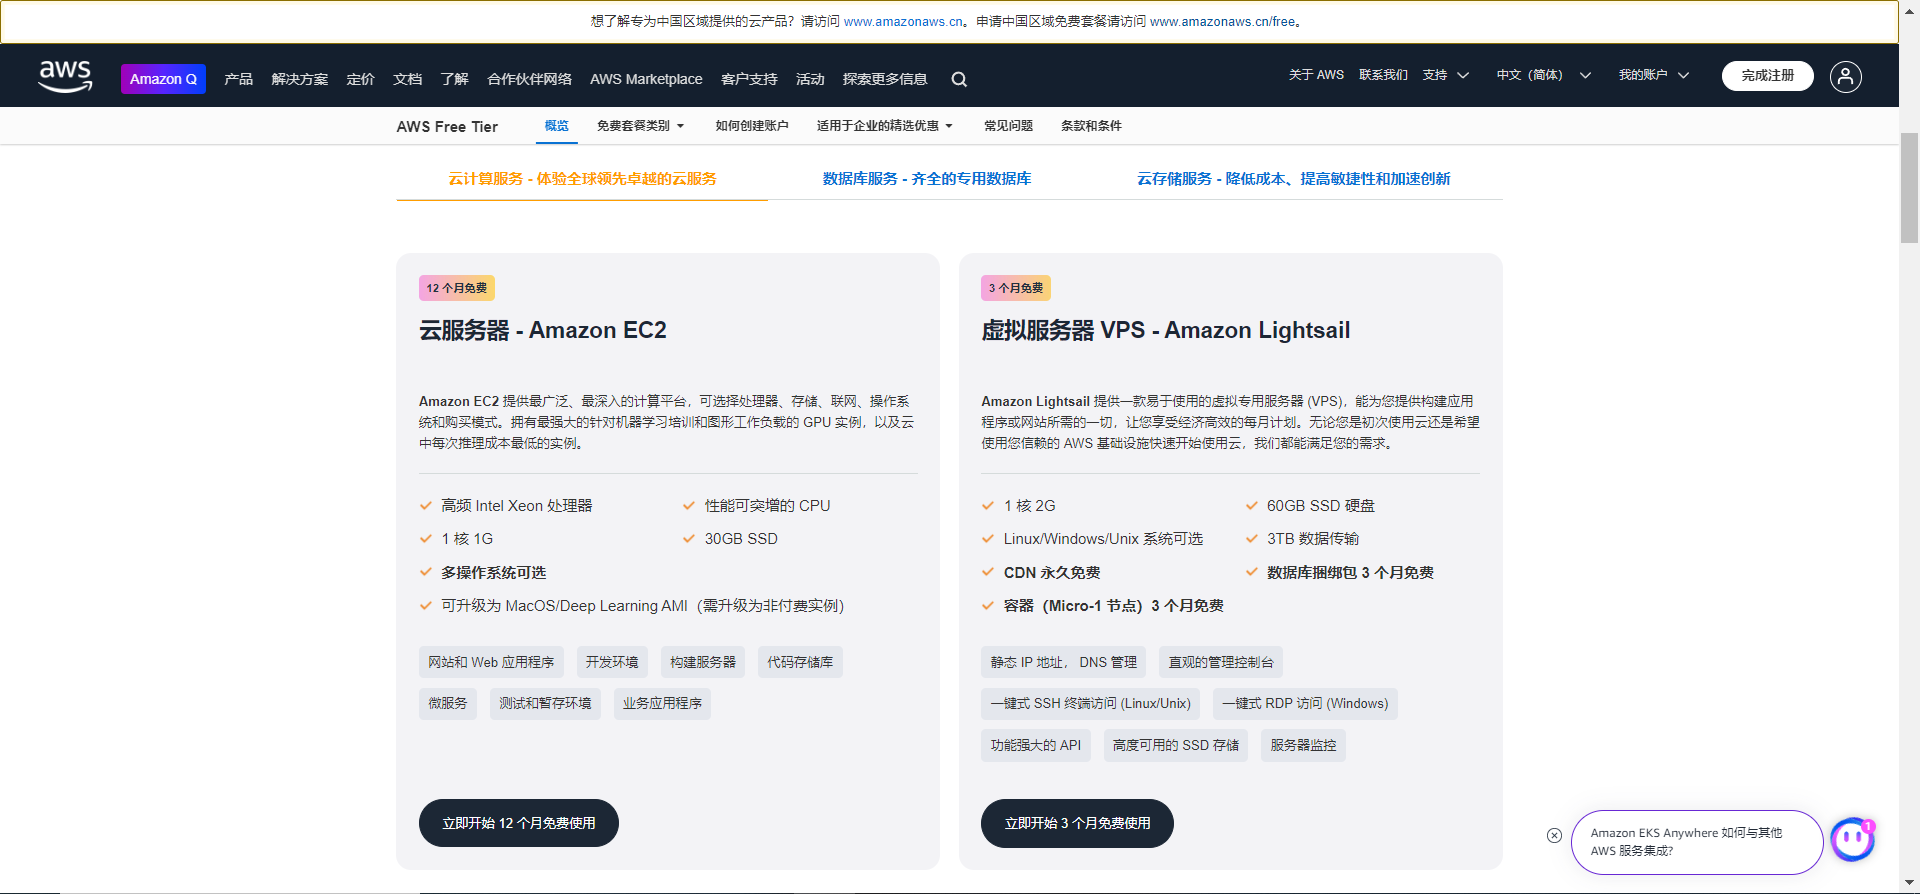Open www.amazonaws.cn/free link in banner

pos(1222,21)
